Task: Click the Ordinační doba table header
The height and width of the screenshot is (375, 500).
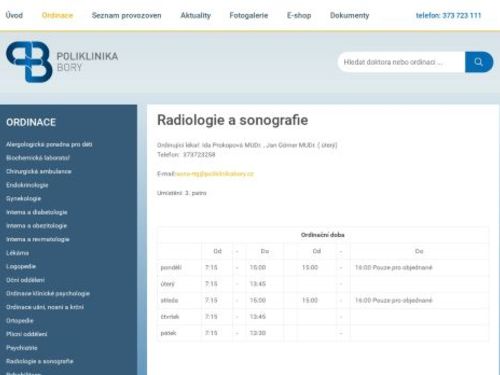Action: pyautogui.click(x=323, y=235)
